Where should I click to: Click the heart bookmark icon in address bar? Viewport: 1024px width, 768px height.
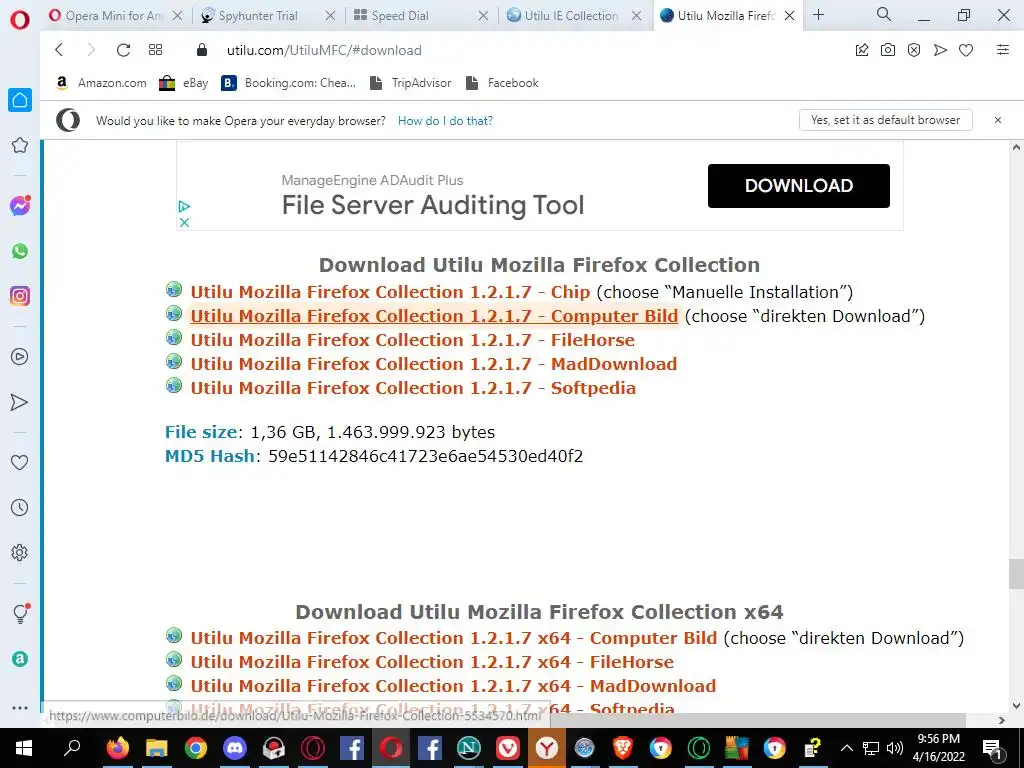966,50
